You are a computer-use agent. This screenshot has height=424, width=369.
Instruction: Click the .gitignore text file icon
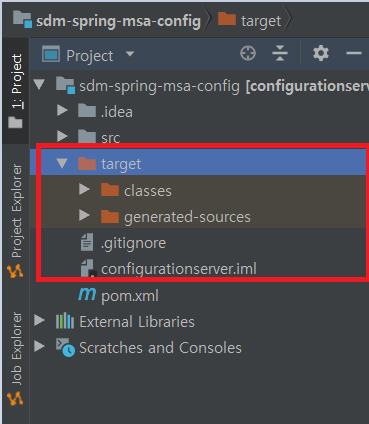point(87,242)
